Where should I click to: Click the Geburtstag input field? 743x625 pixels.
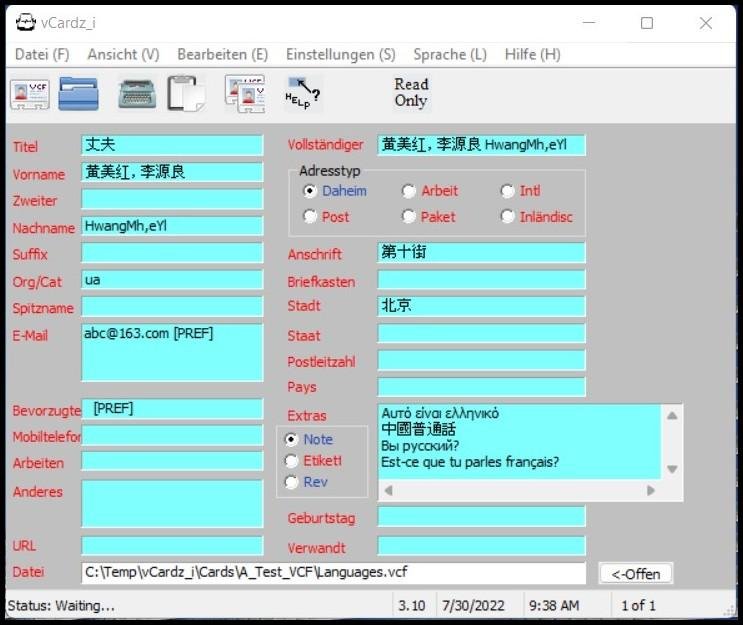[481, 516]
